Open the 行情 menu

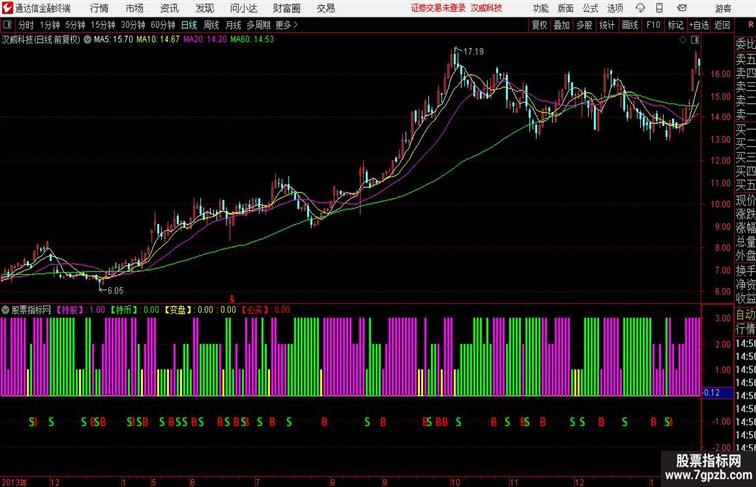click(x=99, y=8)
